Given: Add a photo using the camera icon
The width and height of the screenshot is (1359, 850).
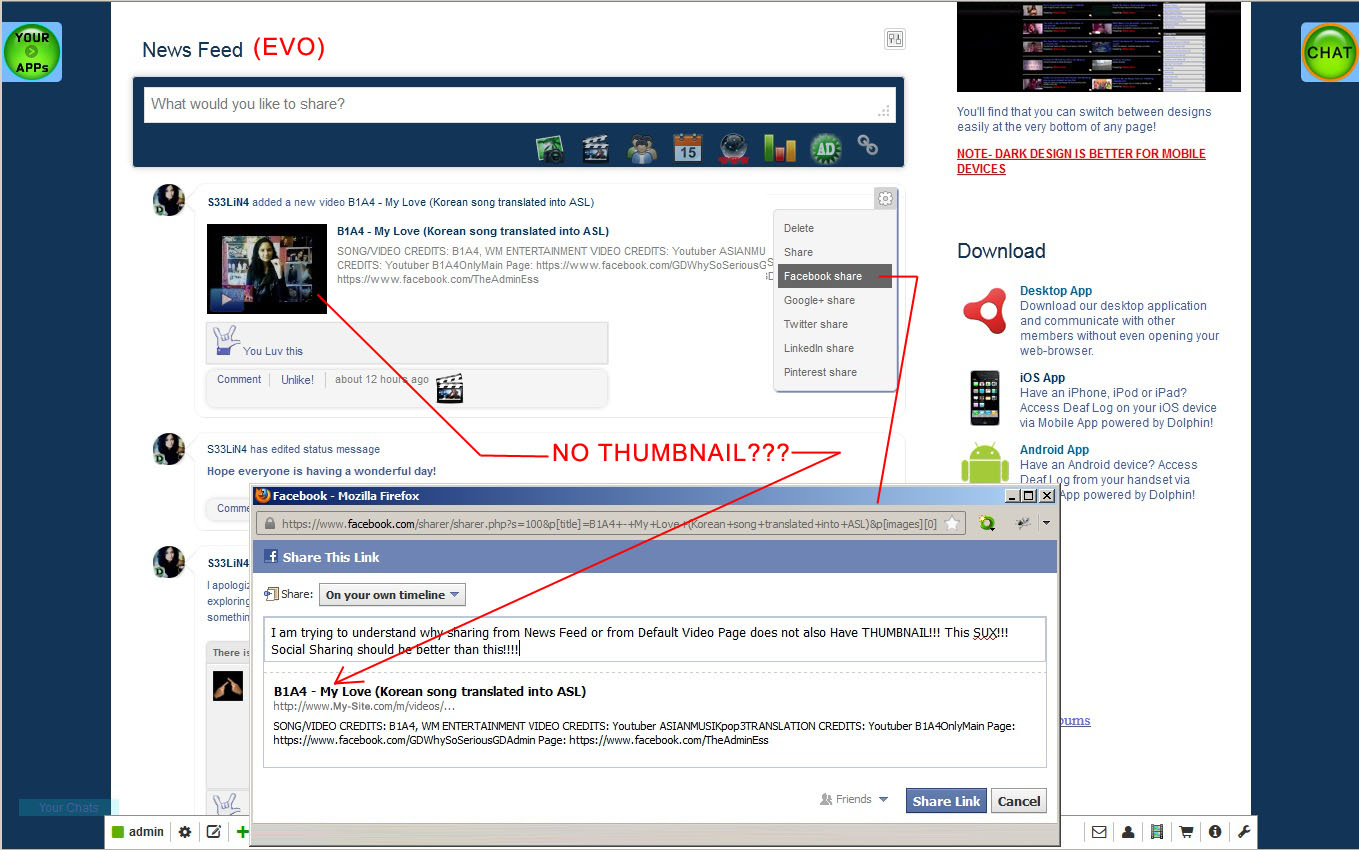Looking at the screenshot, I should pos(550,148).
